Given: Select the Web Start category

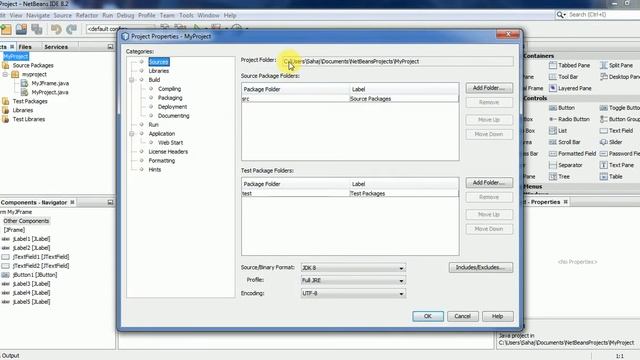Looking at the screenshot, I should (170, 143).
